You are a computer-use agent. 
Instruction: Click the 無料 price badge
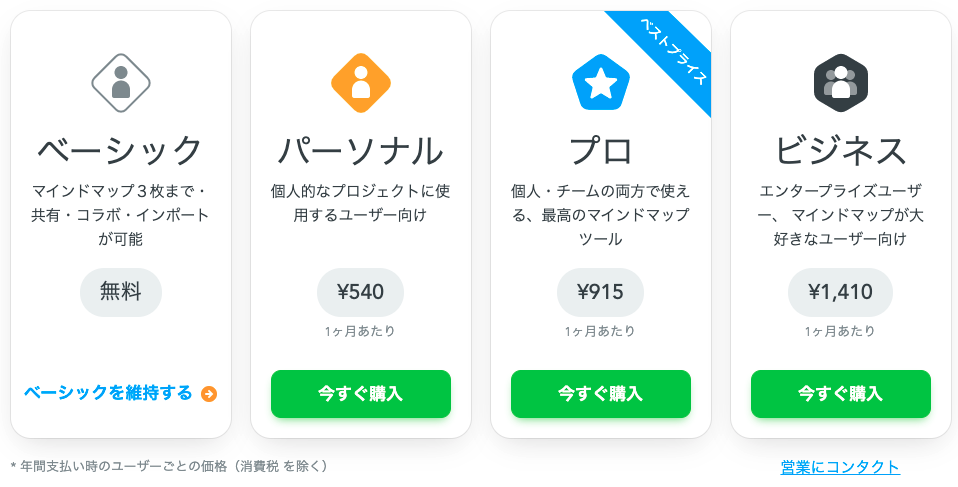click(x=121, y=292)
